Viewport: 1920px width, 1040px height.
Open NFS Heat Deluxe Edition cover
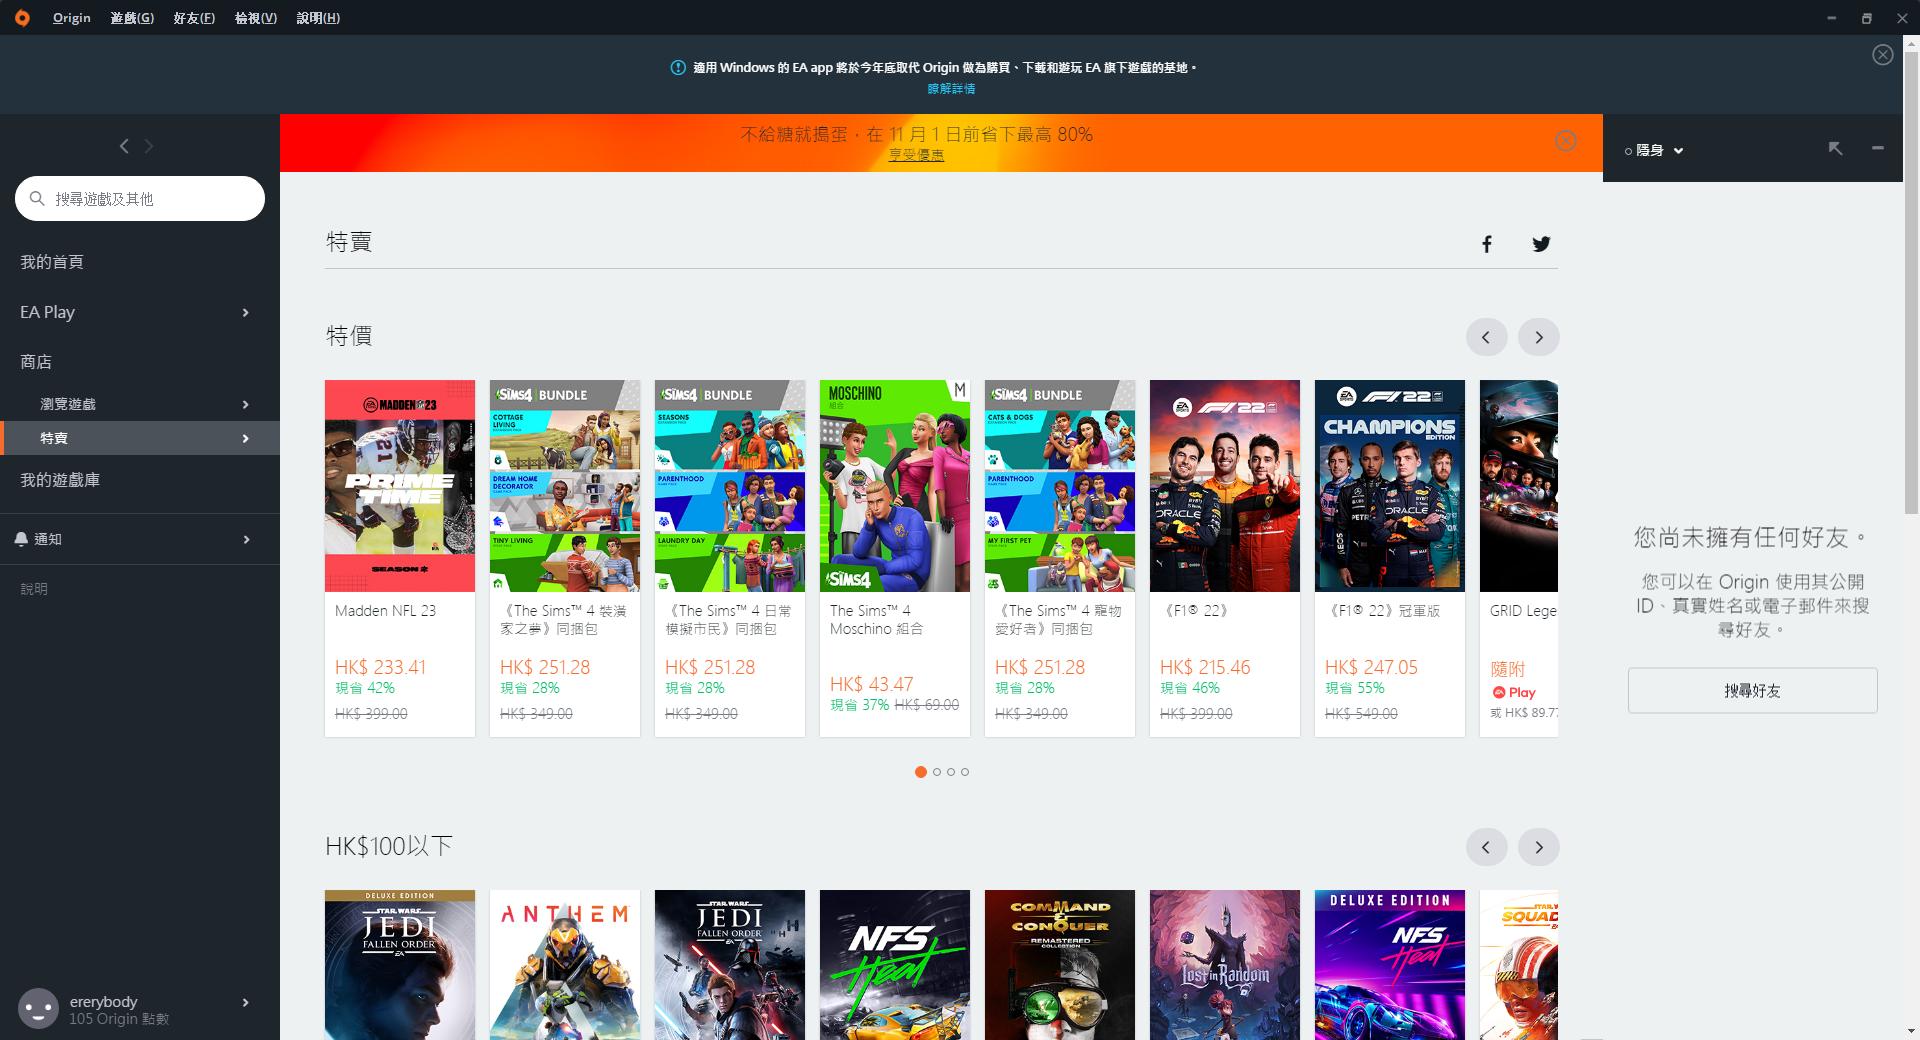point(1390,965)
